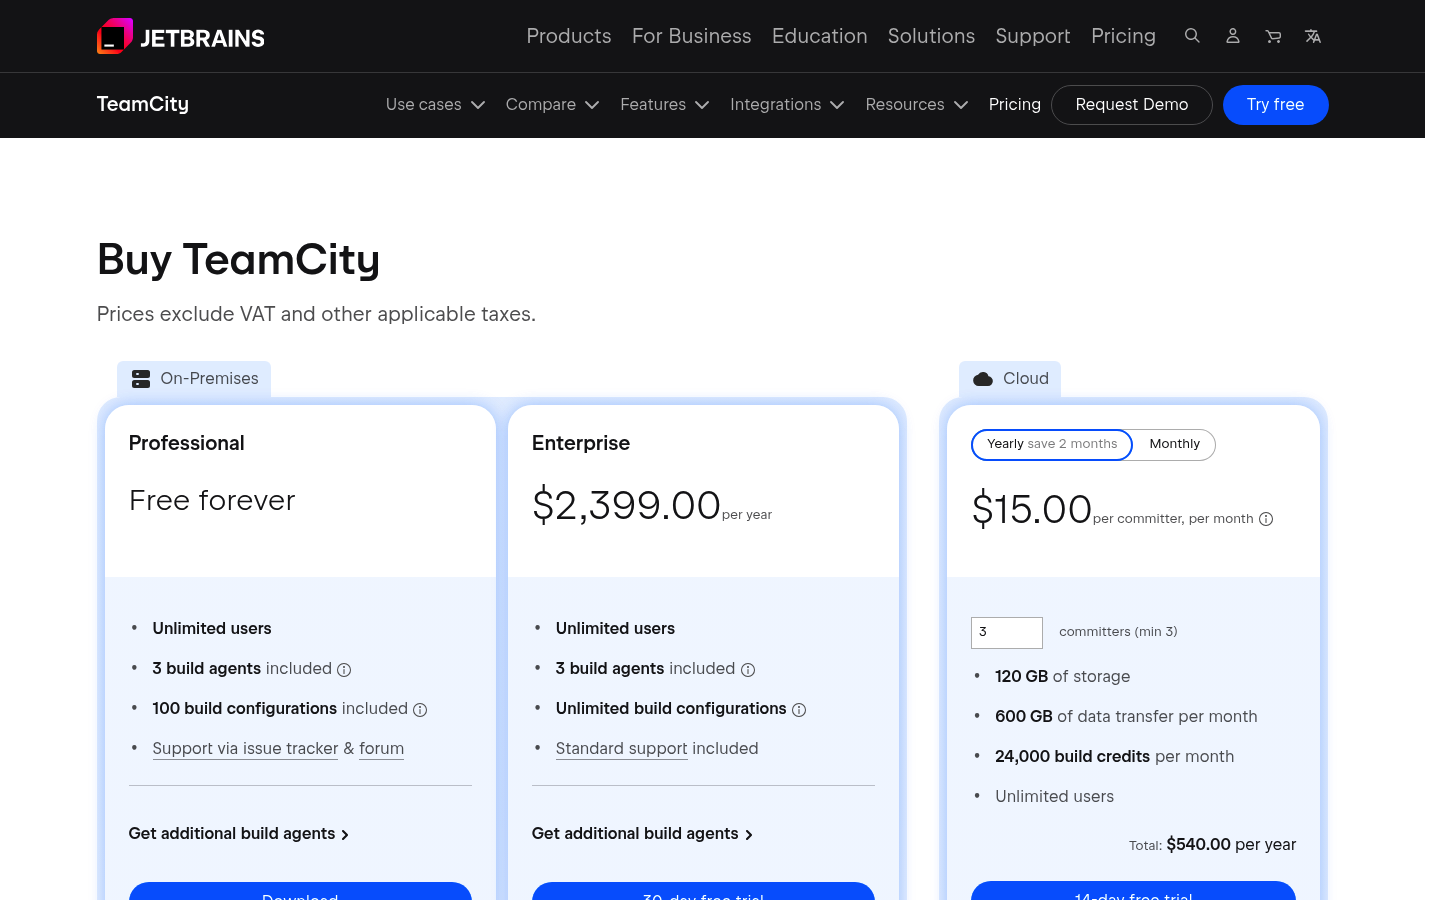Viewport: 1440px width, 900px height.
Task: Get additional build agents under Enterprise
Action: click(x=642, y=834)
